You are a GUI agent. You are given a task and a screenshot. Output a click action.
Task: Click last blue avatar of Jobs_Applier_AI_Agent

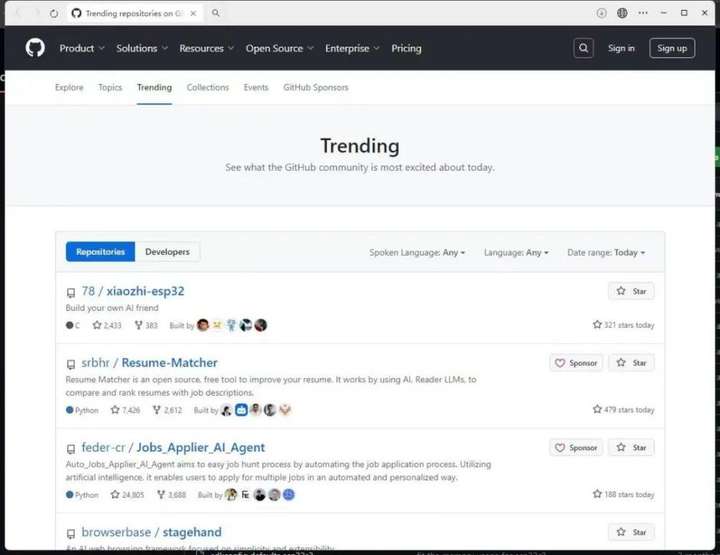coord(289,494)
